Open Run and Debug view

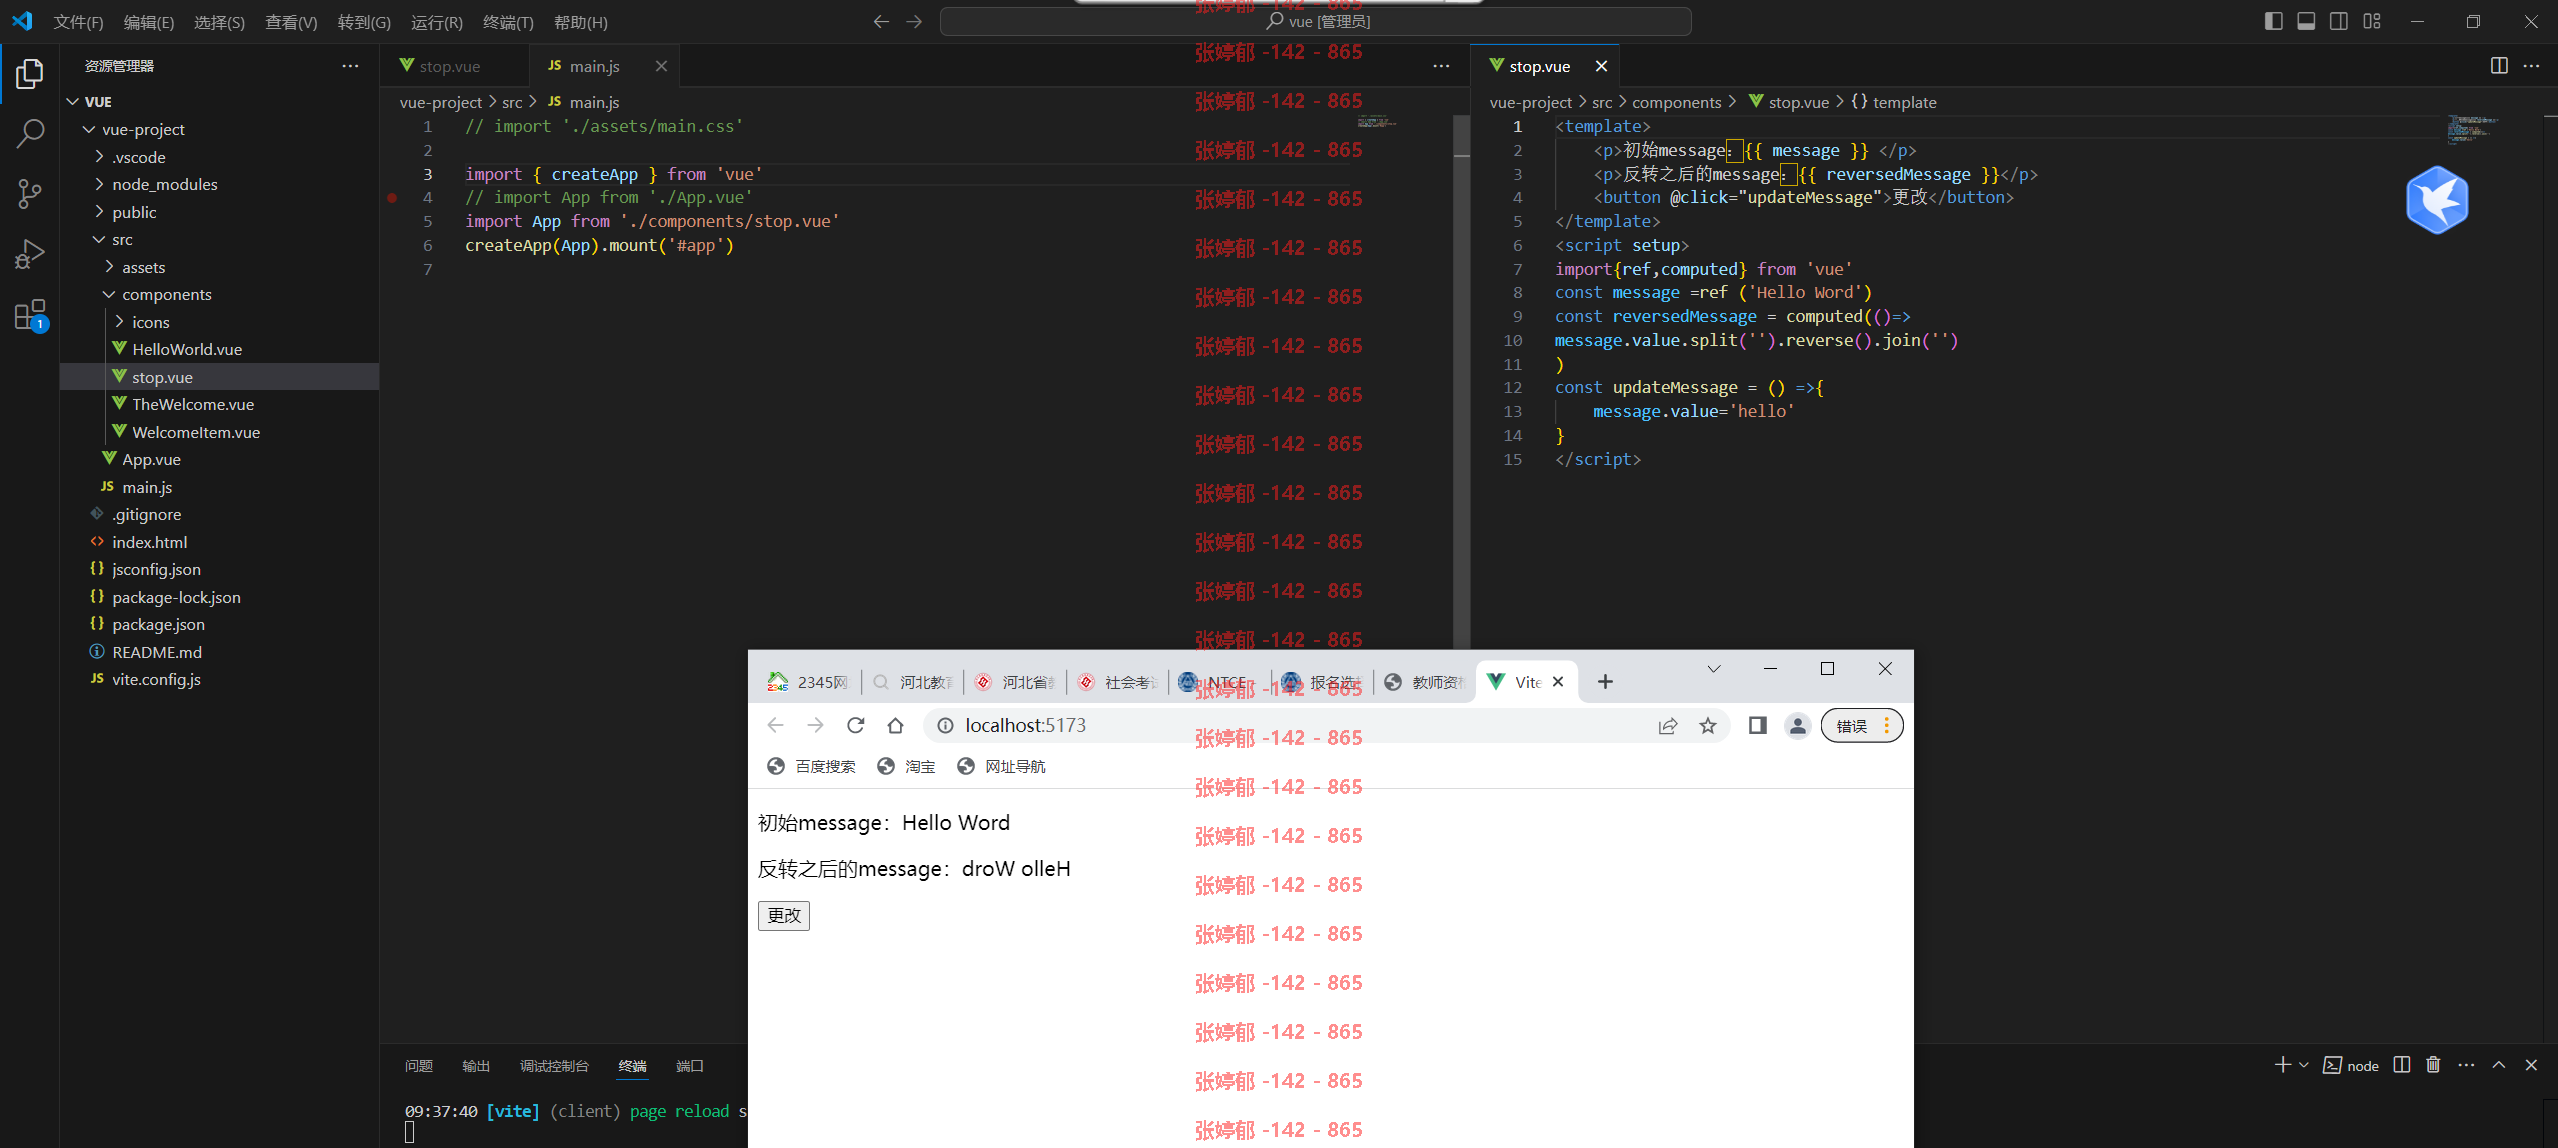pyautogui.click(x=30, y=254)
